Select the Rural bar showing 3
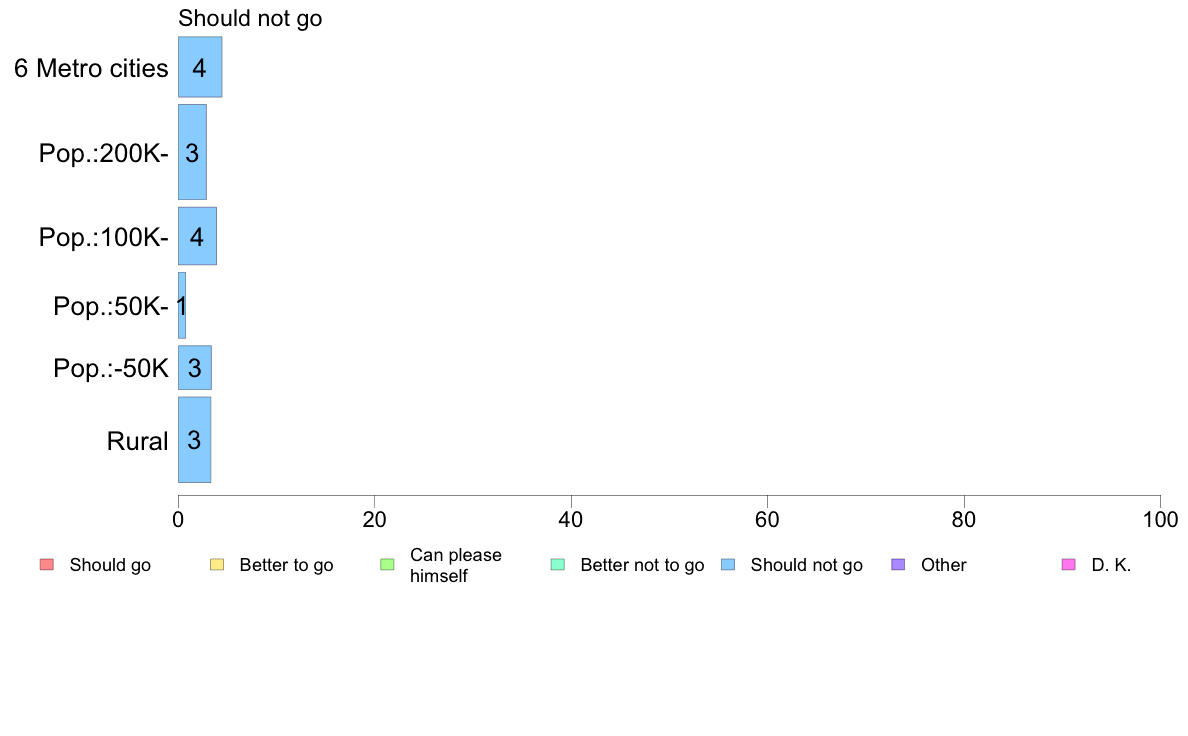 195,440
